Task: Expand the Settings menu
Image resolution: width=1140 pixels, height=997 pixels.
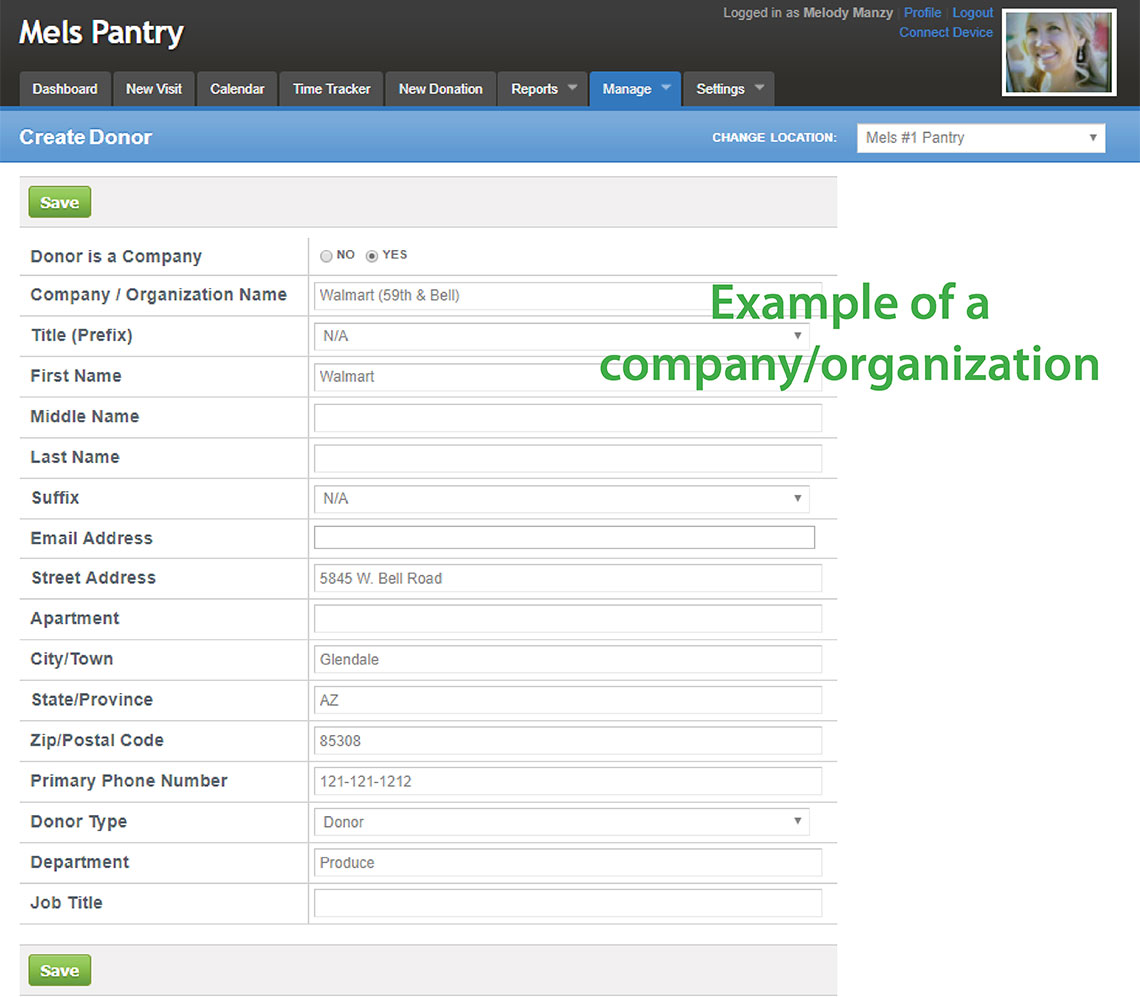Action: [x=728, y=89]
